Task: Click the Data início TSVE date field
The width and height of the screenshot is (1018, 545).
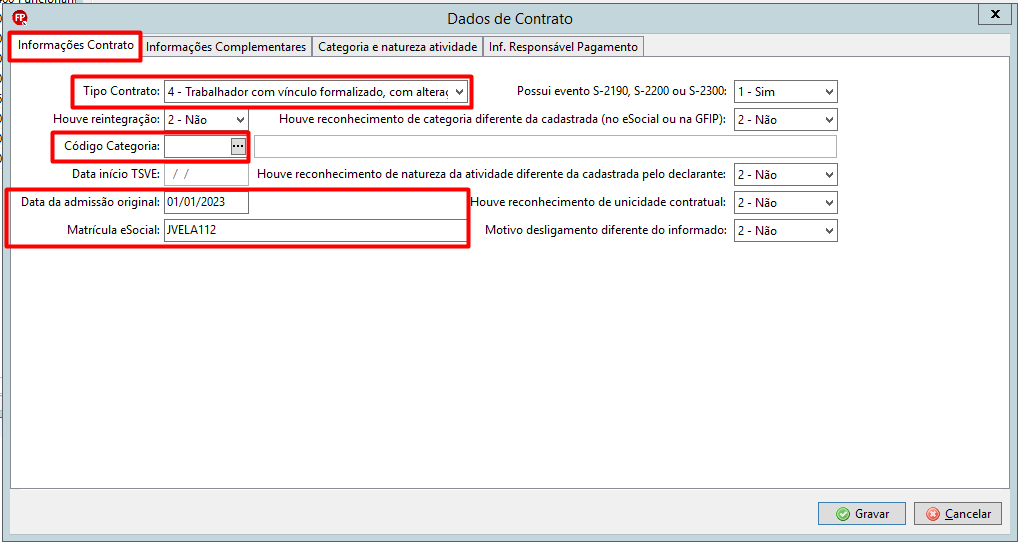Action: pyautogui.click(x=206, y=175)
